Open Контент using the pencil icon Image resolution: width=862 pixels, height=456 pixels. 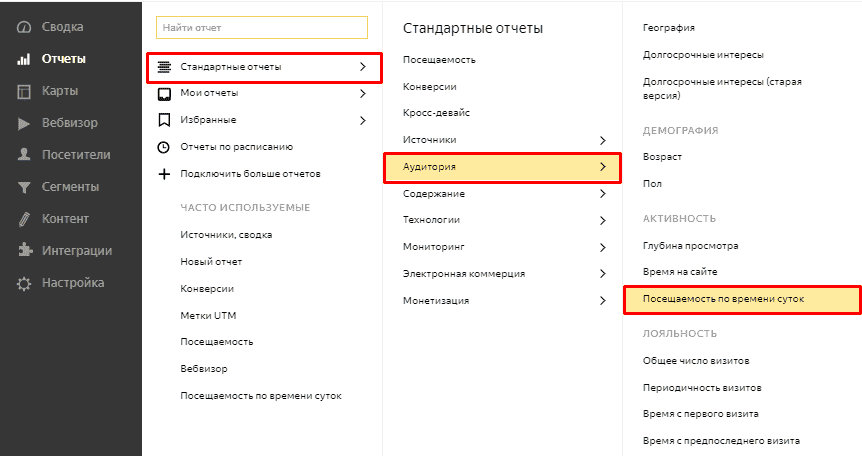tap(24, 219)
